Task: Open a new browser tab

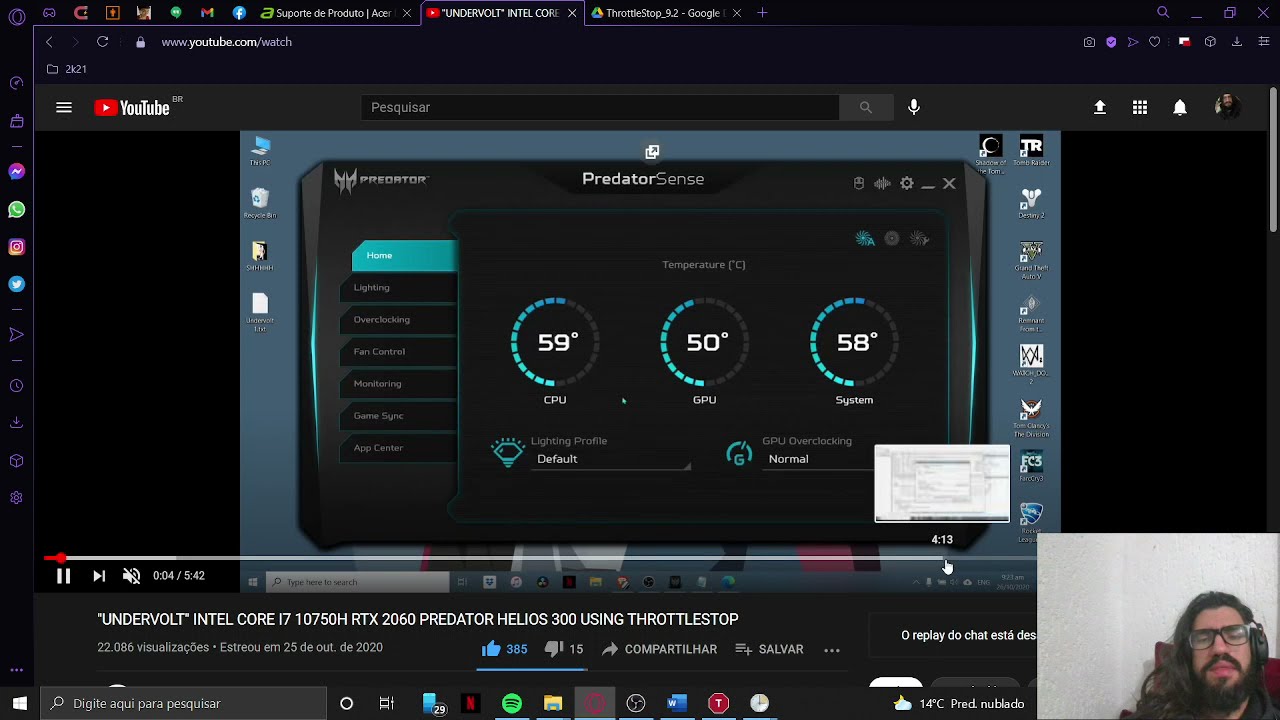Action: (x=762, y=13)
